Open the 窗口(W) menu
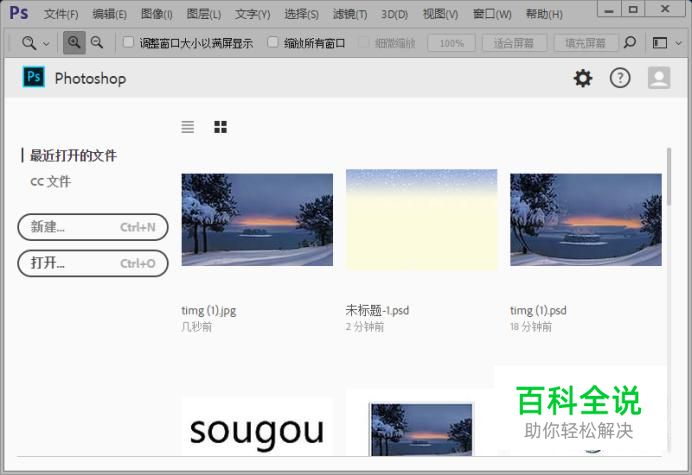The image size is (692, 475). click(492, 14)
